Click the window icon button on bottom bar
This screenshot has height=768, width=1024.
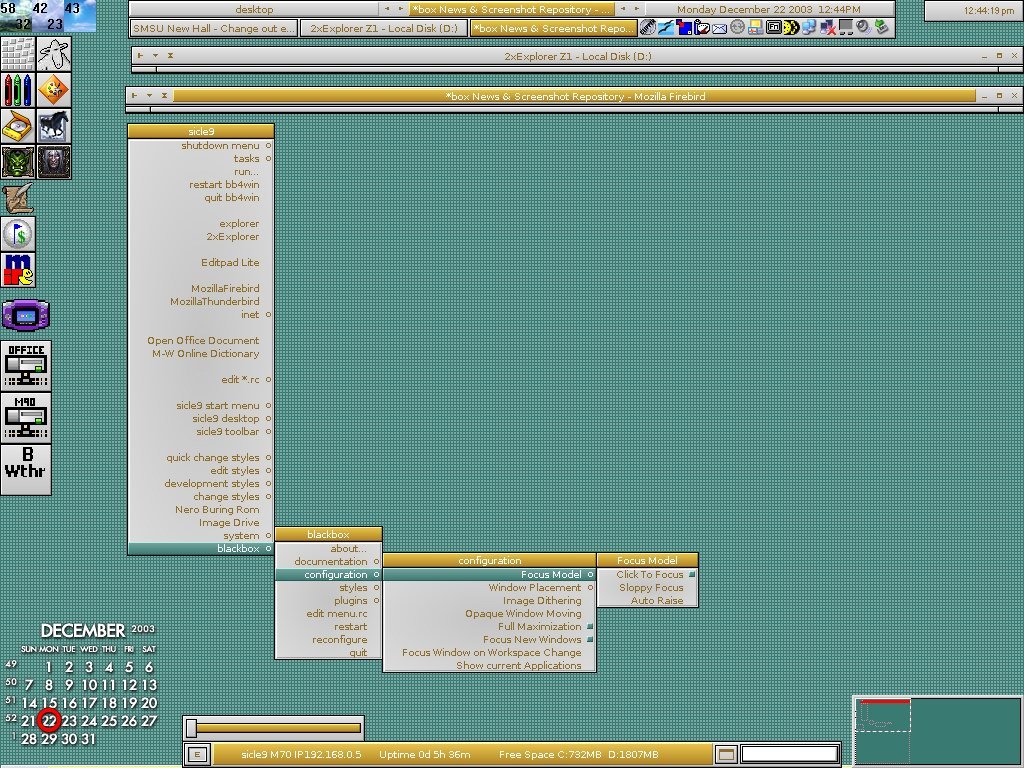[726, 755]
